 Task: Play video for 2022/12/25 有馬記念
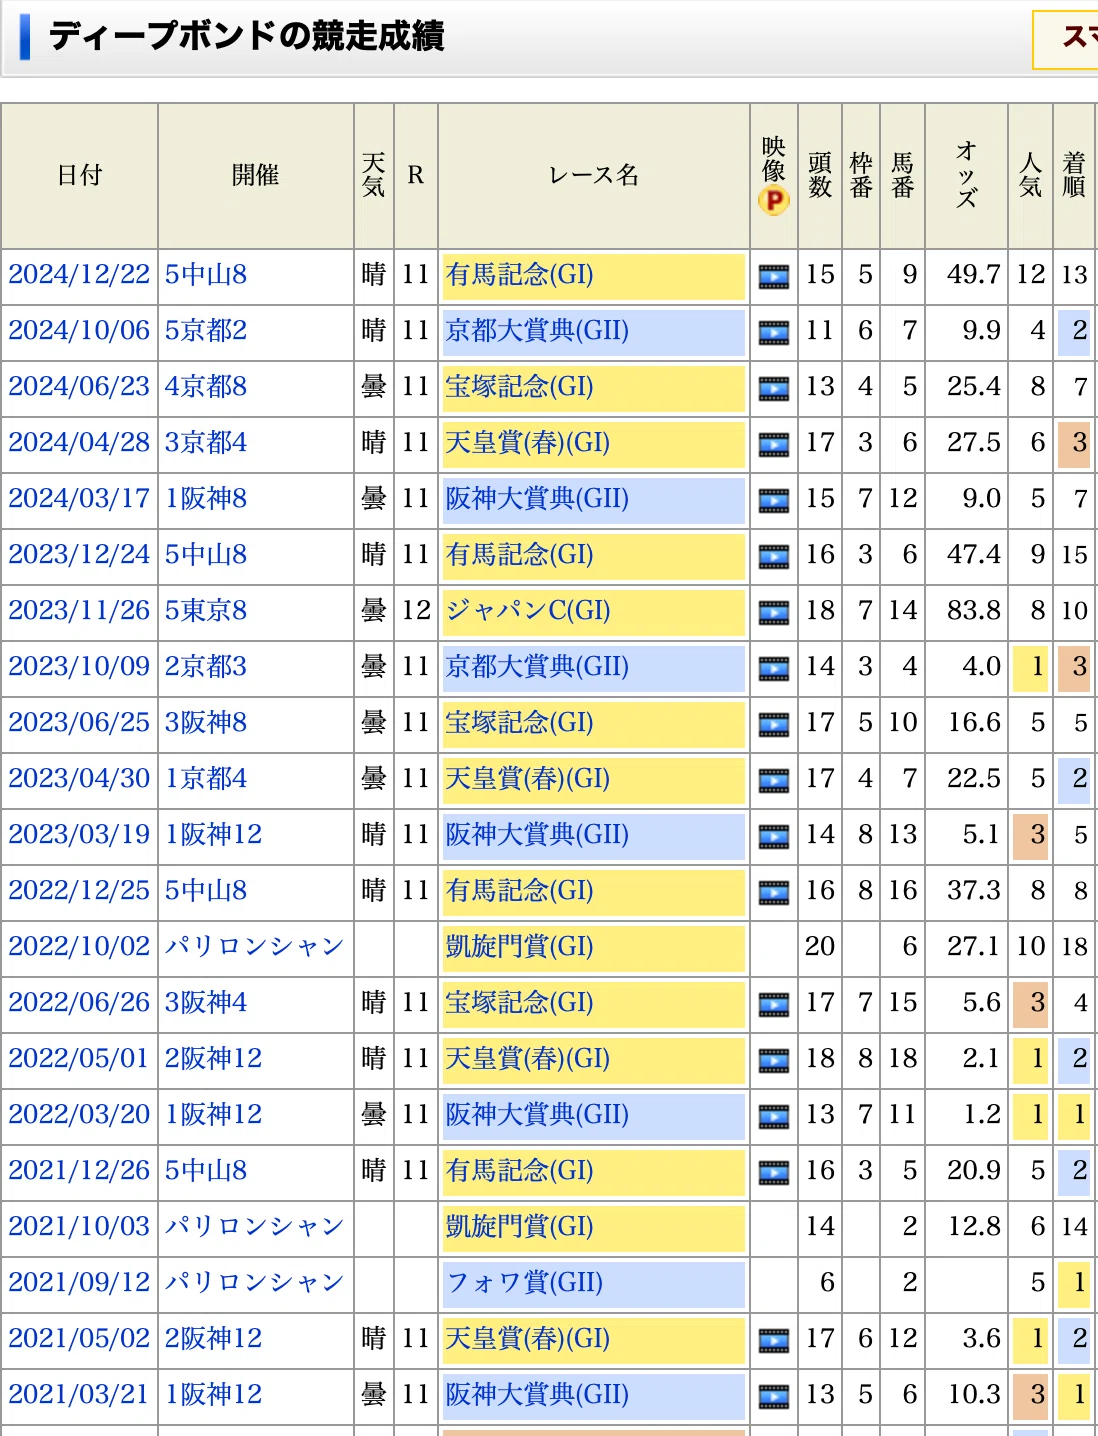point(773,892)
